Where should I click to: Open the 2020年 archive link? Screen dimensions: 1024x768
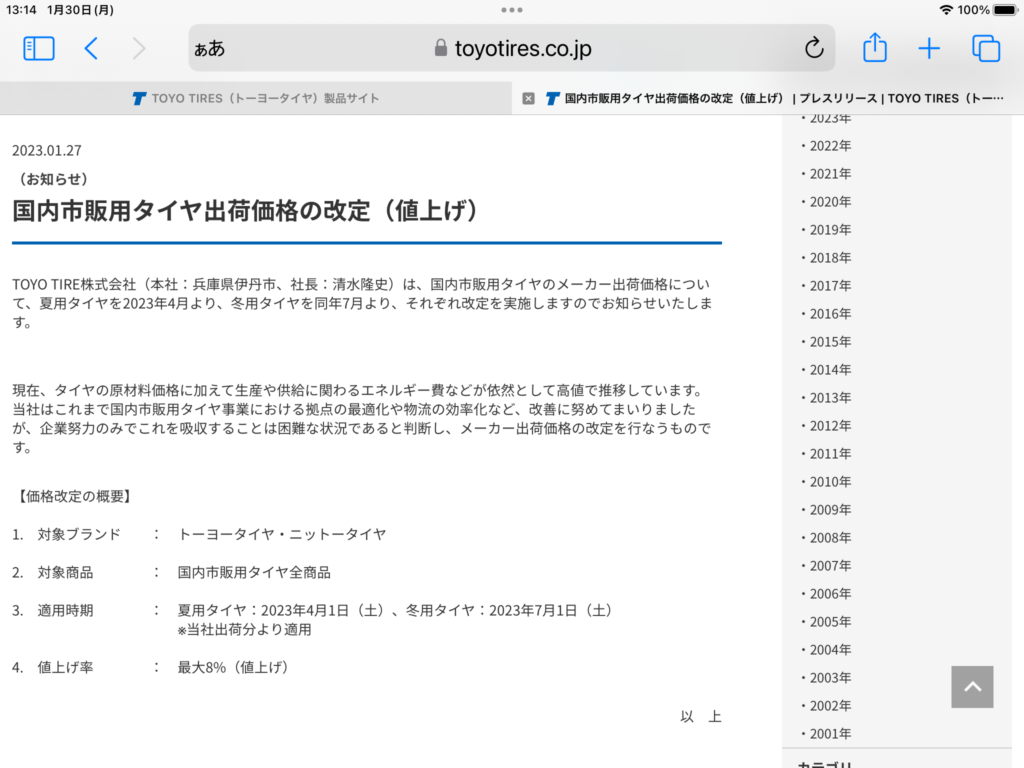[830, 202]
